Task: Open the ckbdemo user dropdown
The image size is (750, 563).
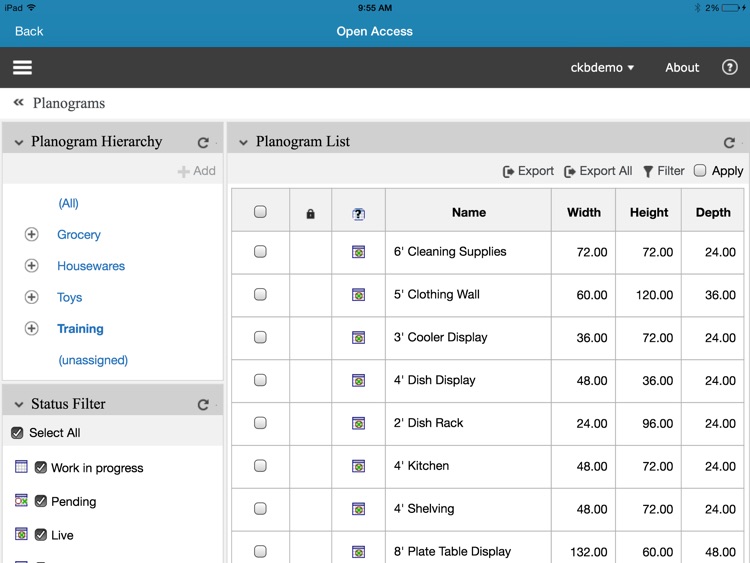Action: coord(602,68)
